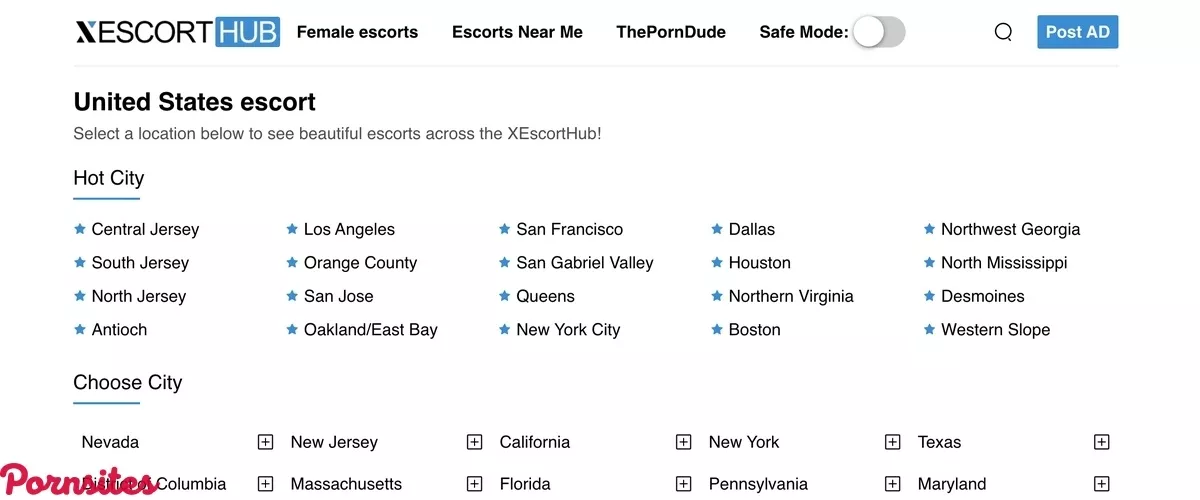Expand the Nevada city list
Screen dimensions: 1200x500
pos(265,442)
